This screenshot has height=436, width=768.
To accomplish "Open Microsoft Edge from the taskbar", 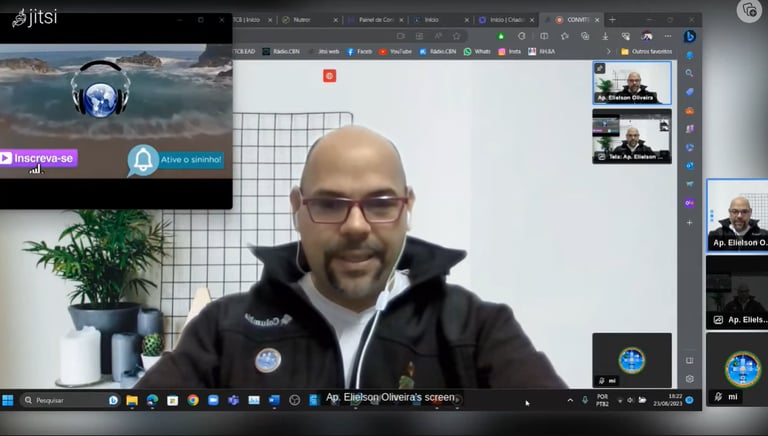I will [152, 400].
